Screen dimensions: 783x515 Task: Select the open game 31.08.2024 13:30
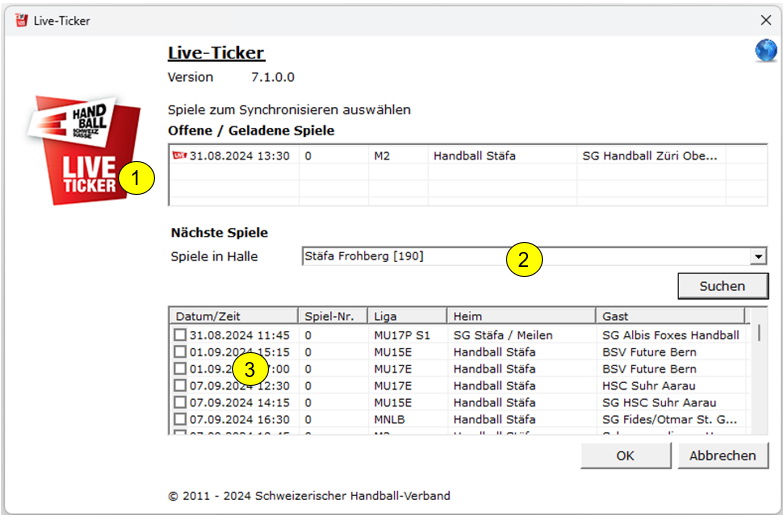click(468, 156)
